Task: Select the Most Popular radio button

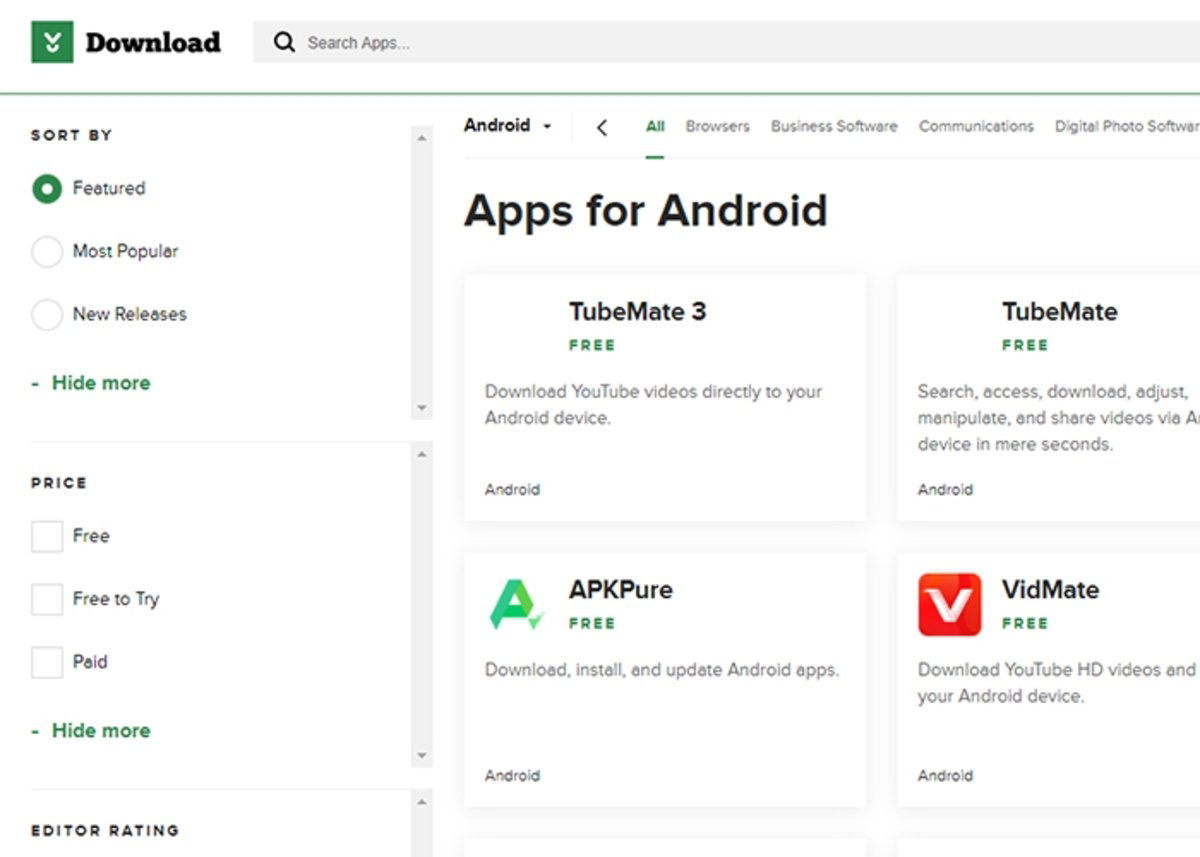Action: [x=47, y=251]
